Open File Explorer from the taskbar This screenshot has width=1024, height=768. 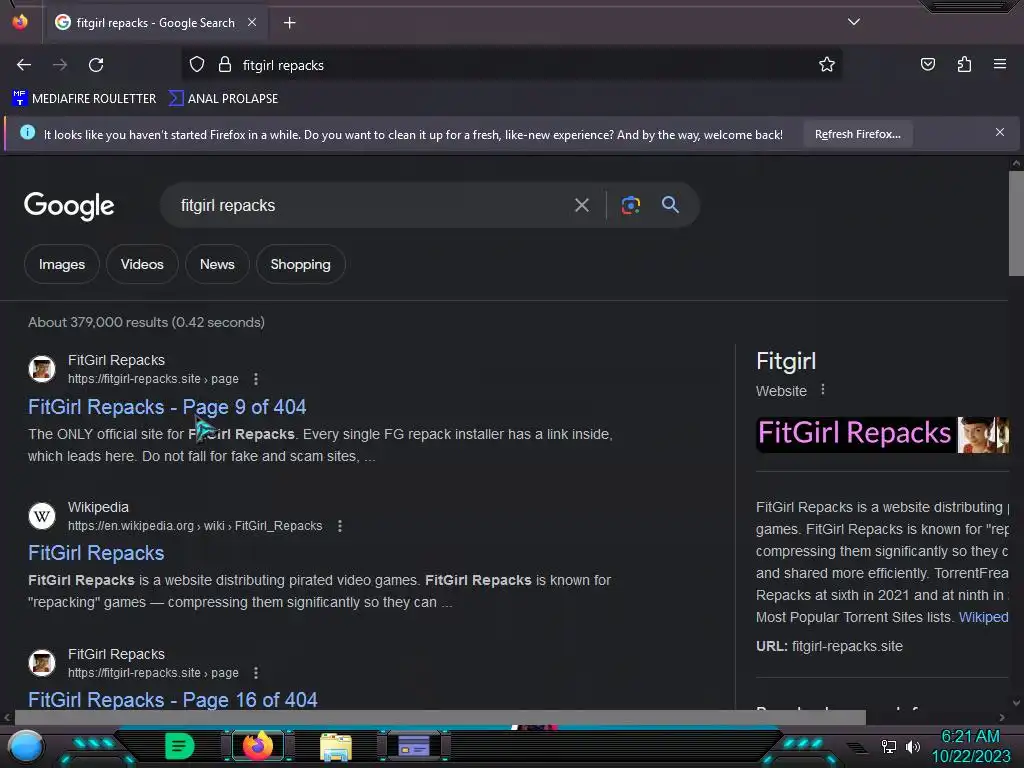[x=336, y=746]
